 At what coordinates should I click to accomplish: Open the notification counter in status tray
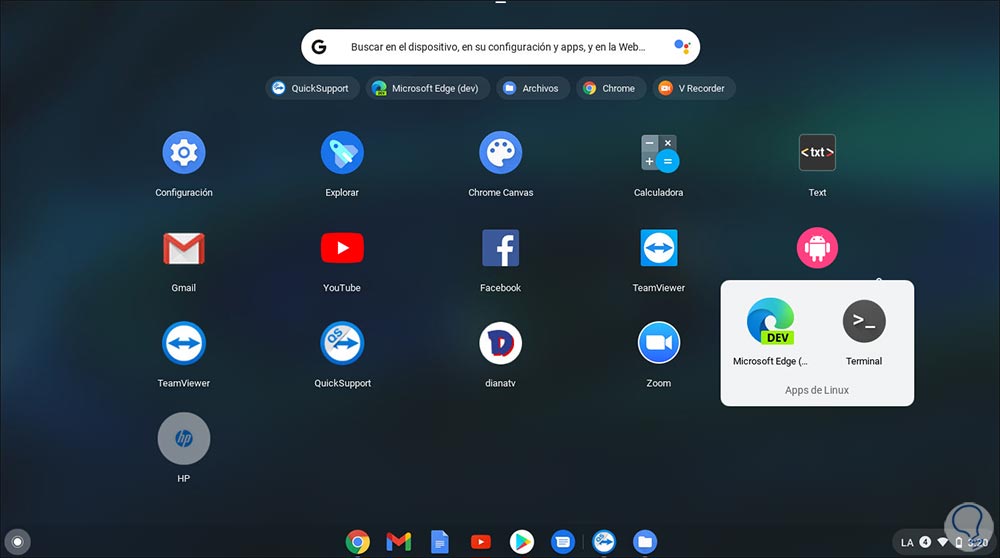925,542
